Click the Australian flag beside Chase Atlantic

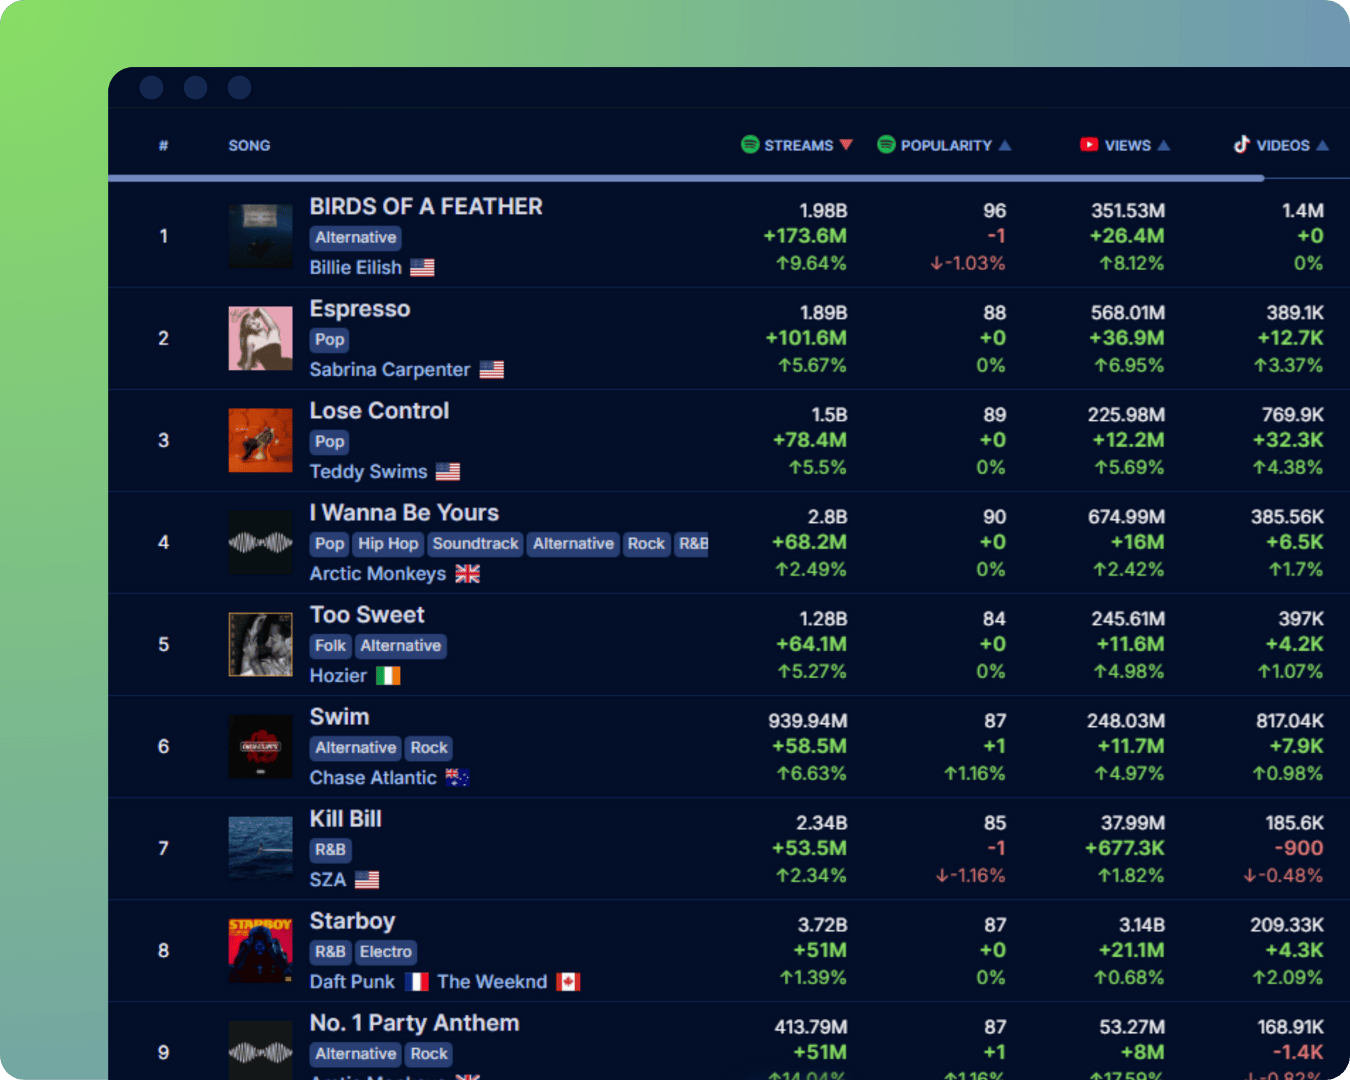click(x=456, y=777)
